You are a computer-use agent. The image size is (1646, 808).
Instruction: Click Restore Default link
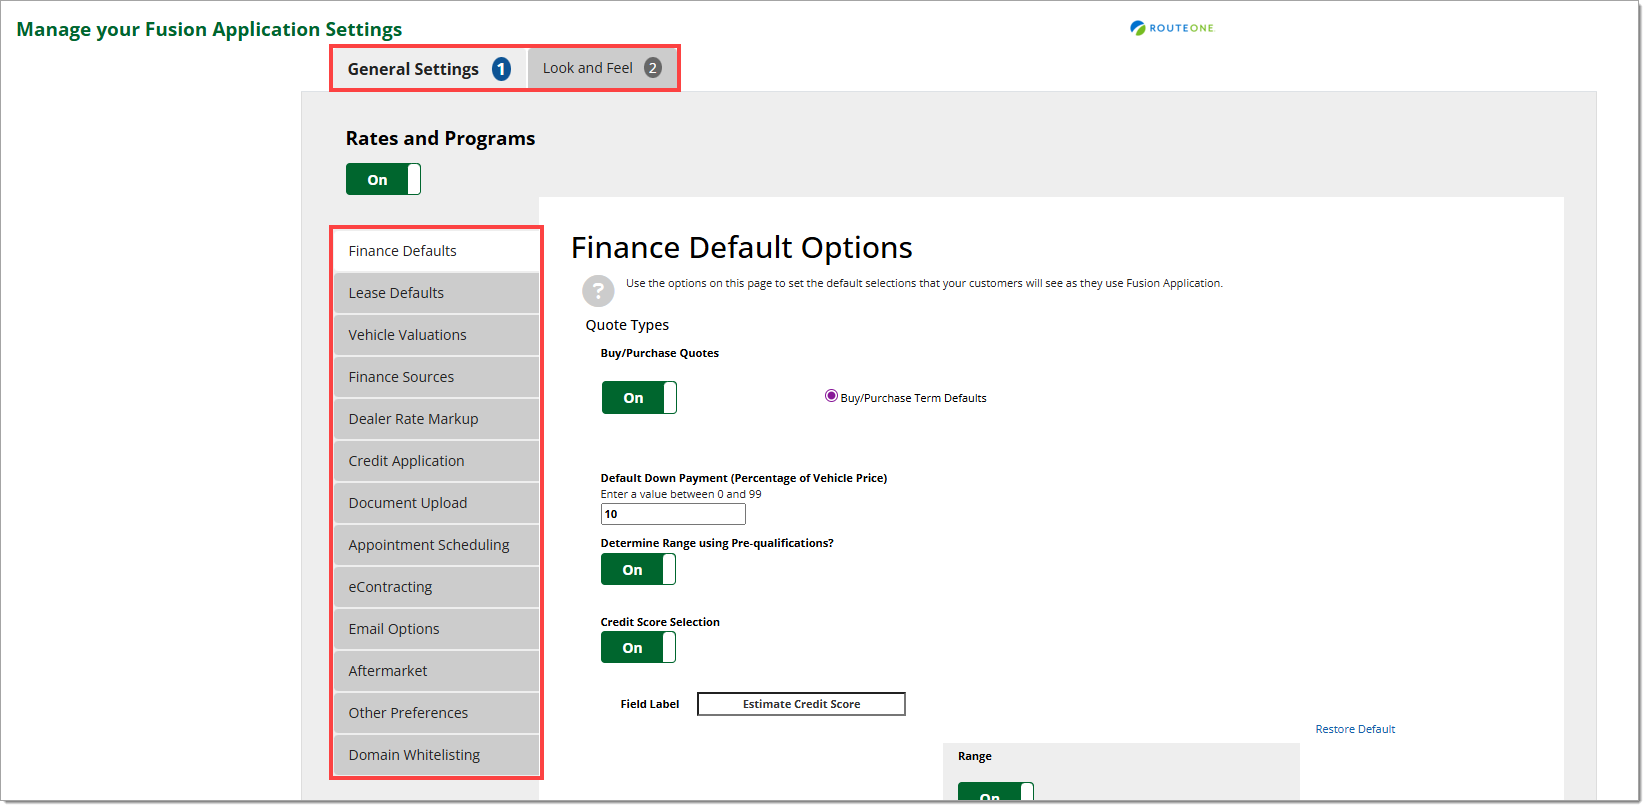1354,729
